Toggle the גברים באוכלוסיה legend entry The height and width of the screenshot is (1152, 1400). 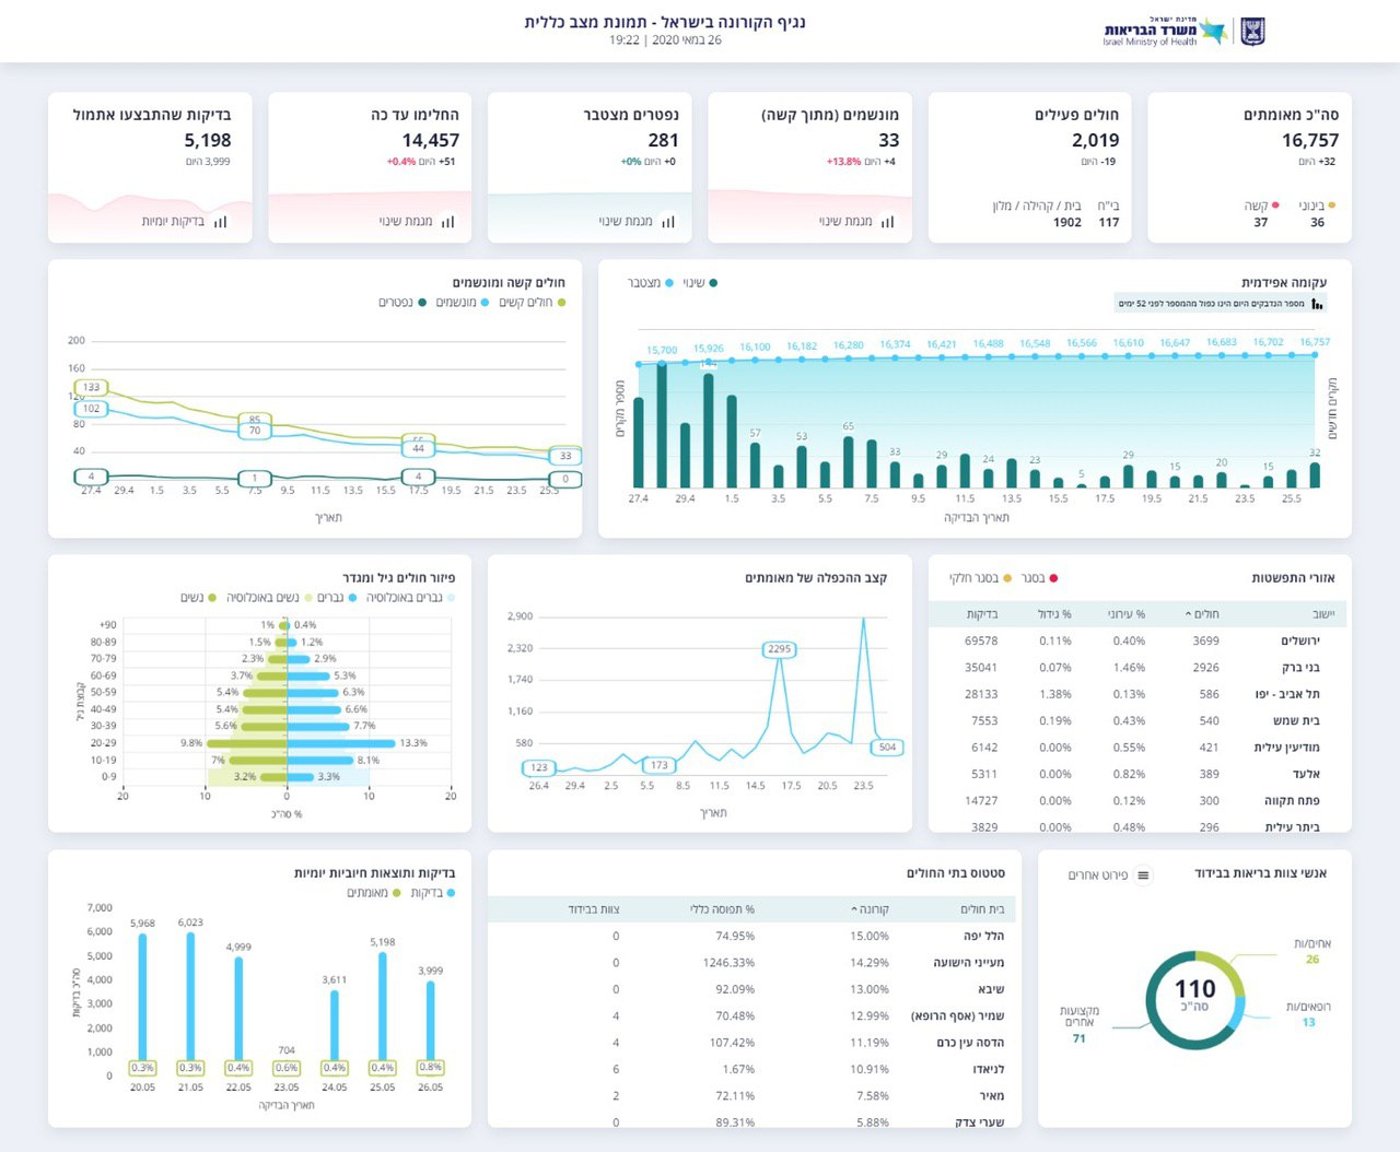(410, 598)
